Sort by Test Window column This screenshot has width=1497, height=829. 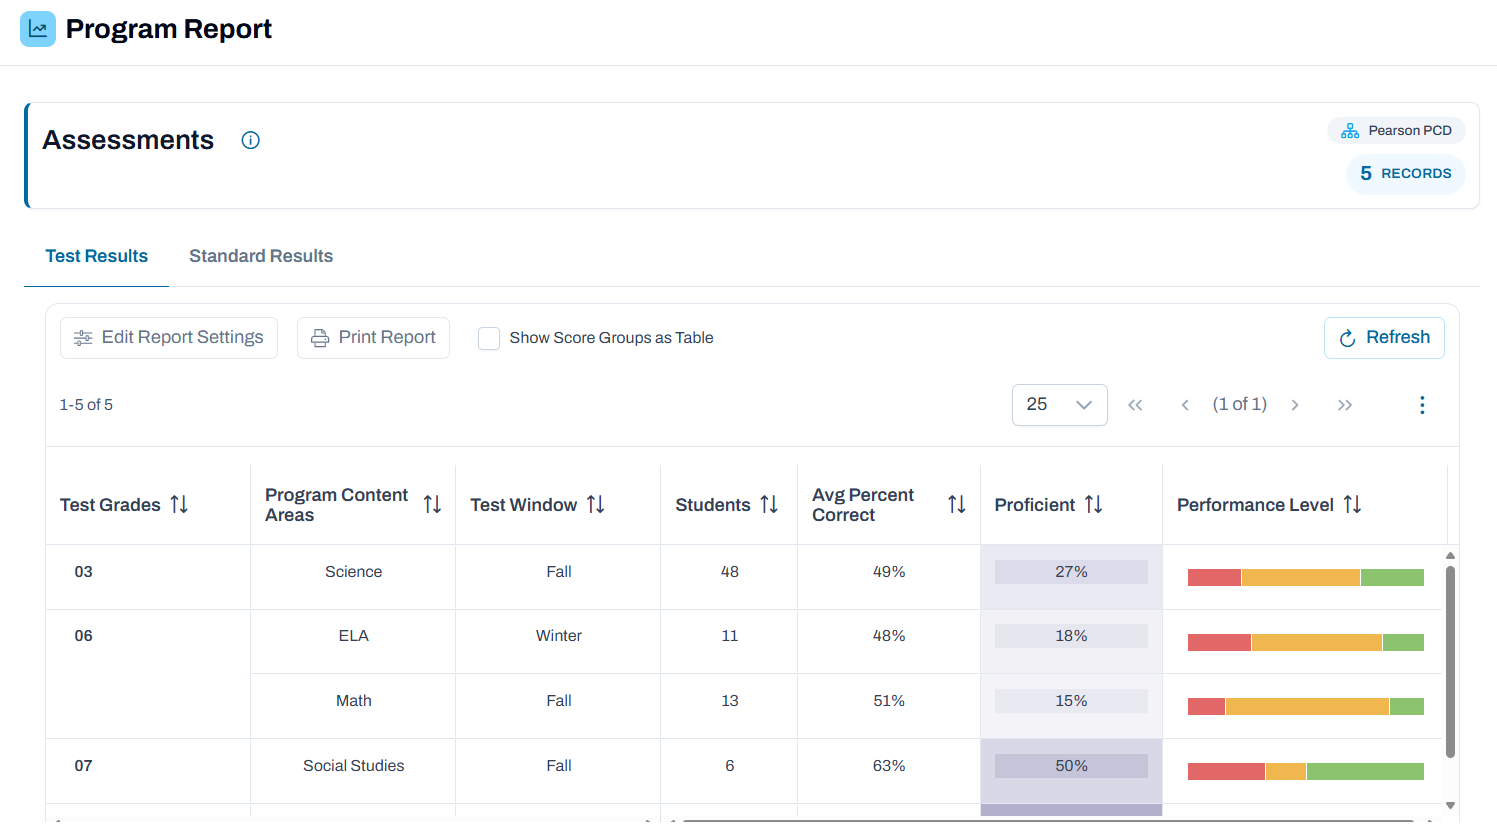coord(595,505)
